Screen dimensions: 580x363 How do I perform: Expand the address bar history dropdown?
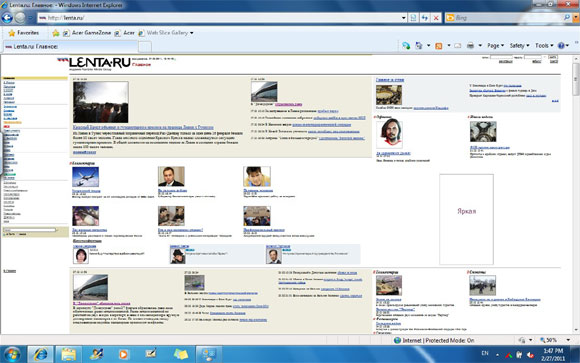click(x=403, y=18)
